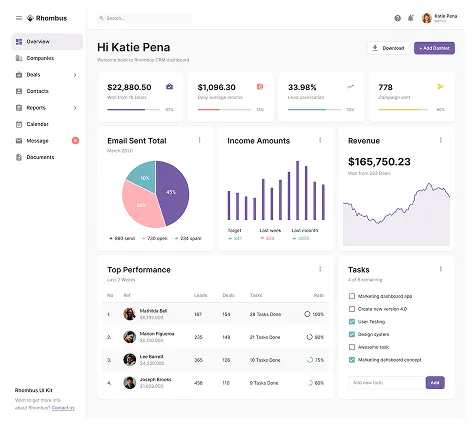The image size is (473, 434).
Task: Check the Awesome task checkbox
Action: point(352,347)
